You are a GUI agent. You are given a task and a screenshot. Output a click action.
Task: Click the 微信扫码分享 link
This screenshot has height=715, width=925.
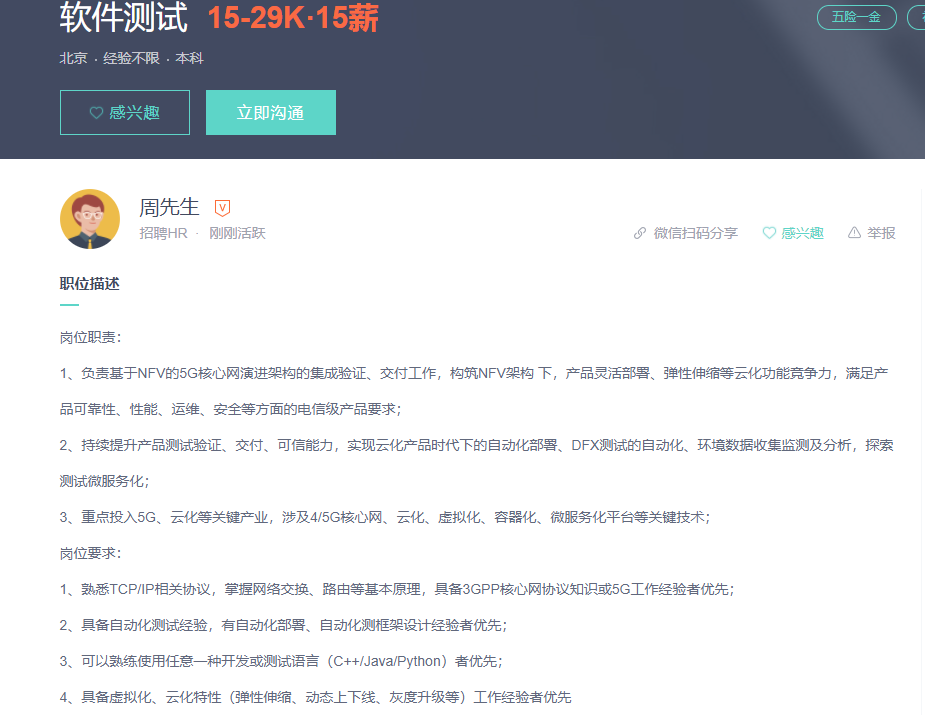point(694,232)
